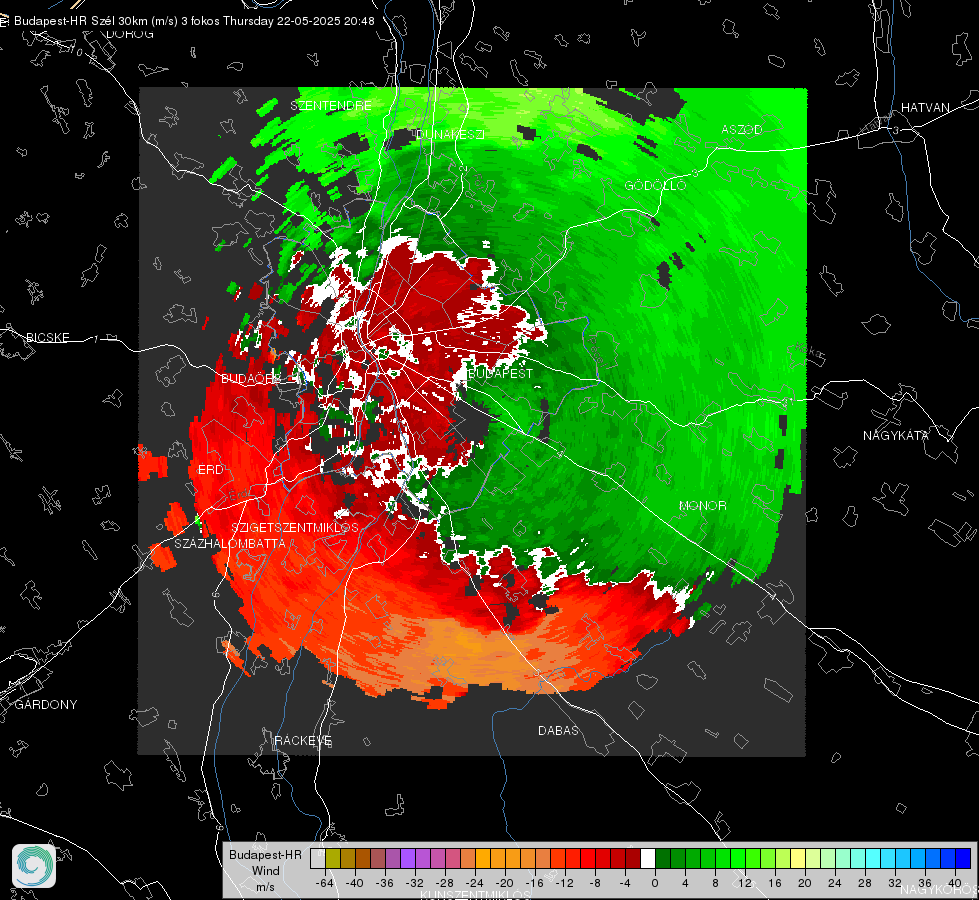This screenshot has width=979, height=900.
Task: Select the BICSKE town label
Action: (x=47, y=337)
